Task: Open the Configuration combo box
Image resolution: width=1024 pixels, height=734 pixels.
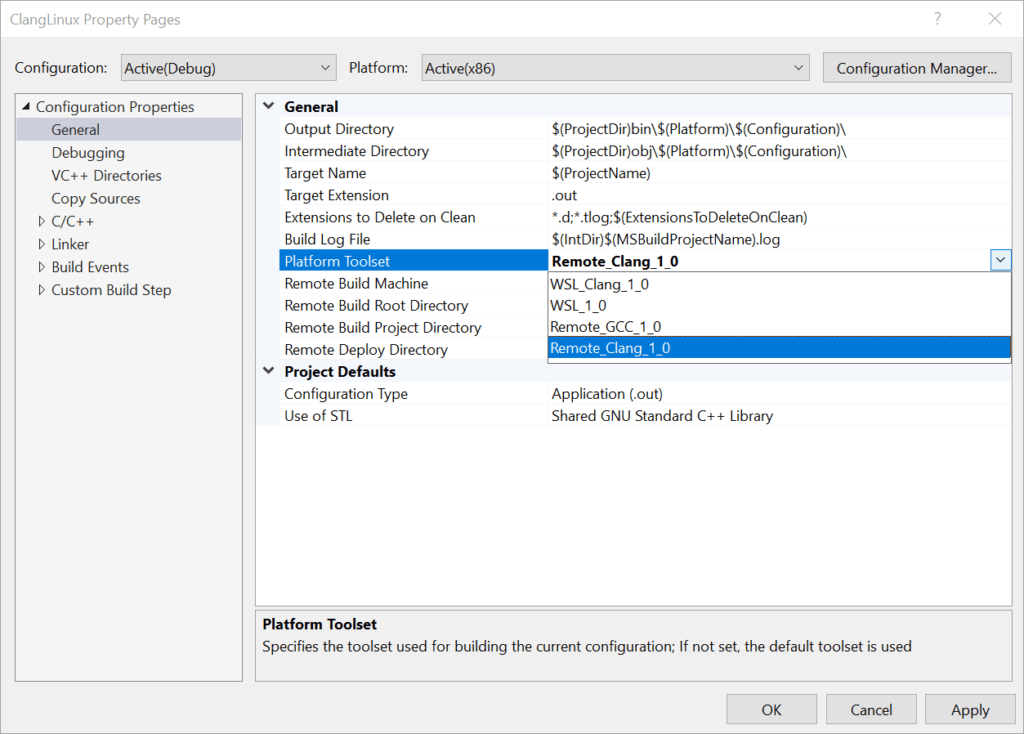Action: click(x=227, y=67)
